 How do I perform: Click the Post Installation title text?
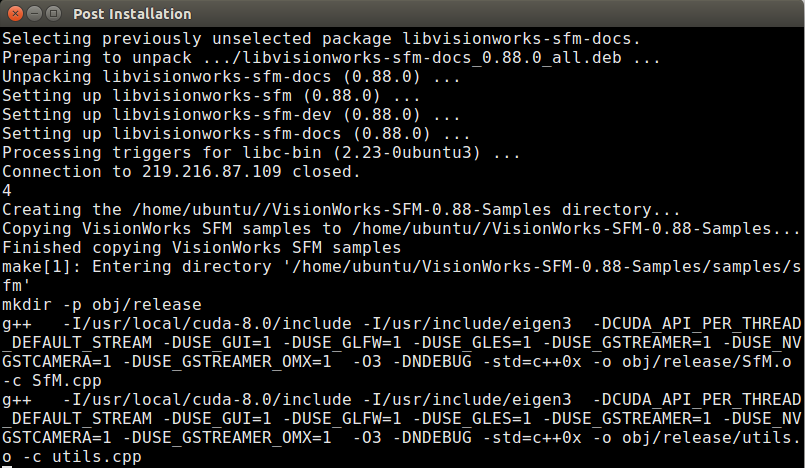pyautogui.click(x=132, y=14)
